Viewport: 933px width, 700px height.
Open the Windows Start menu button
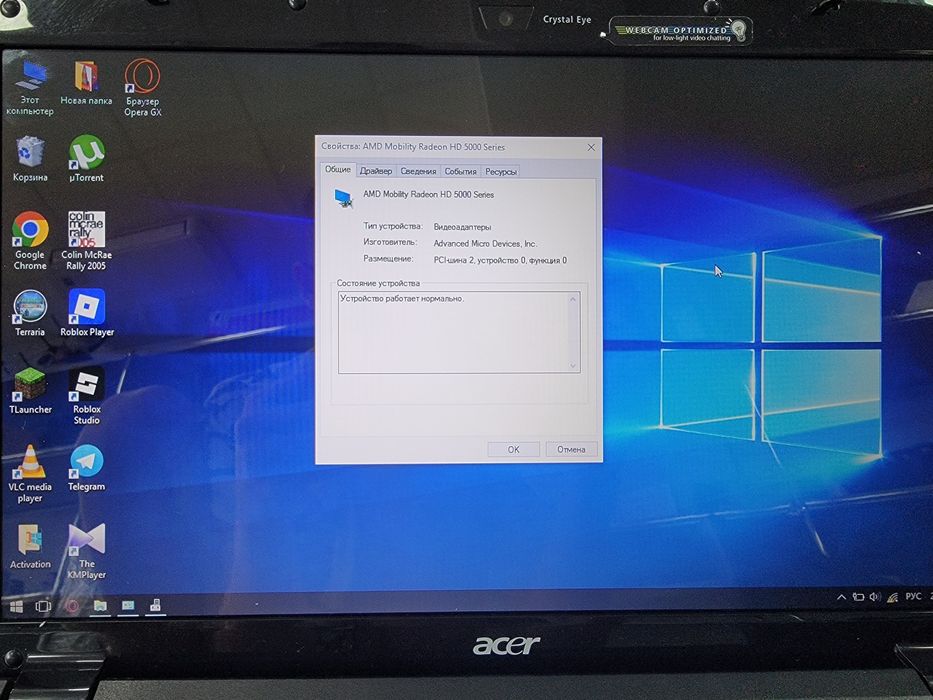pyautogui.click(x=16, y=607)
